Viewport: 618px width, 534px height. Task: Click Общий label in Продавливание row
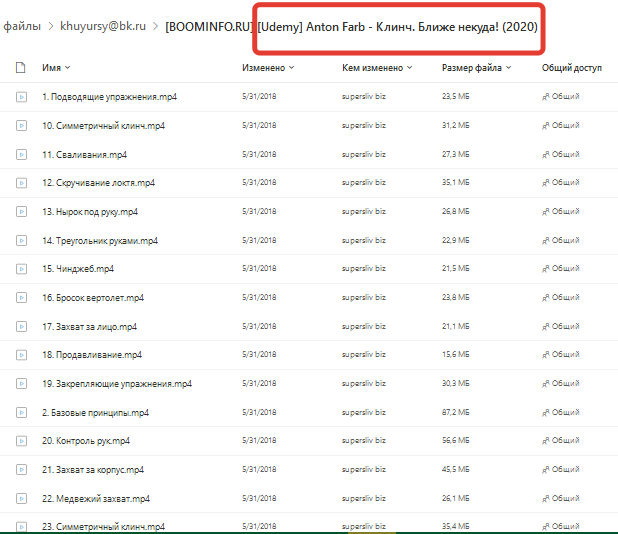(x=566, y=355)
